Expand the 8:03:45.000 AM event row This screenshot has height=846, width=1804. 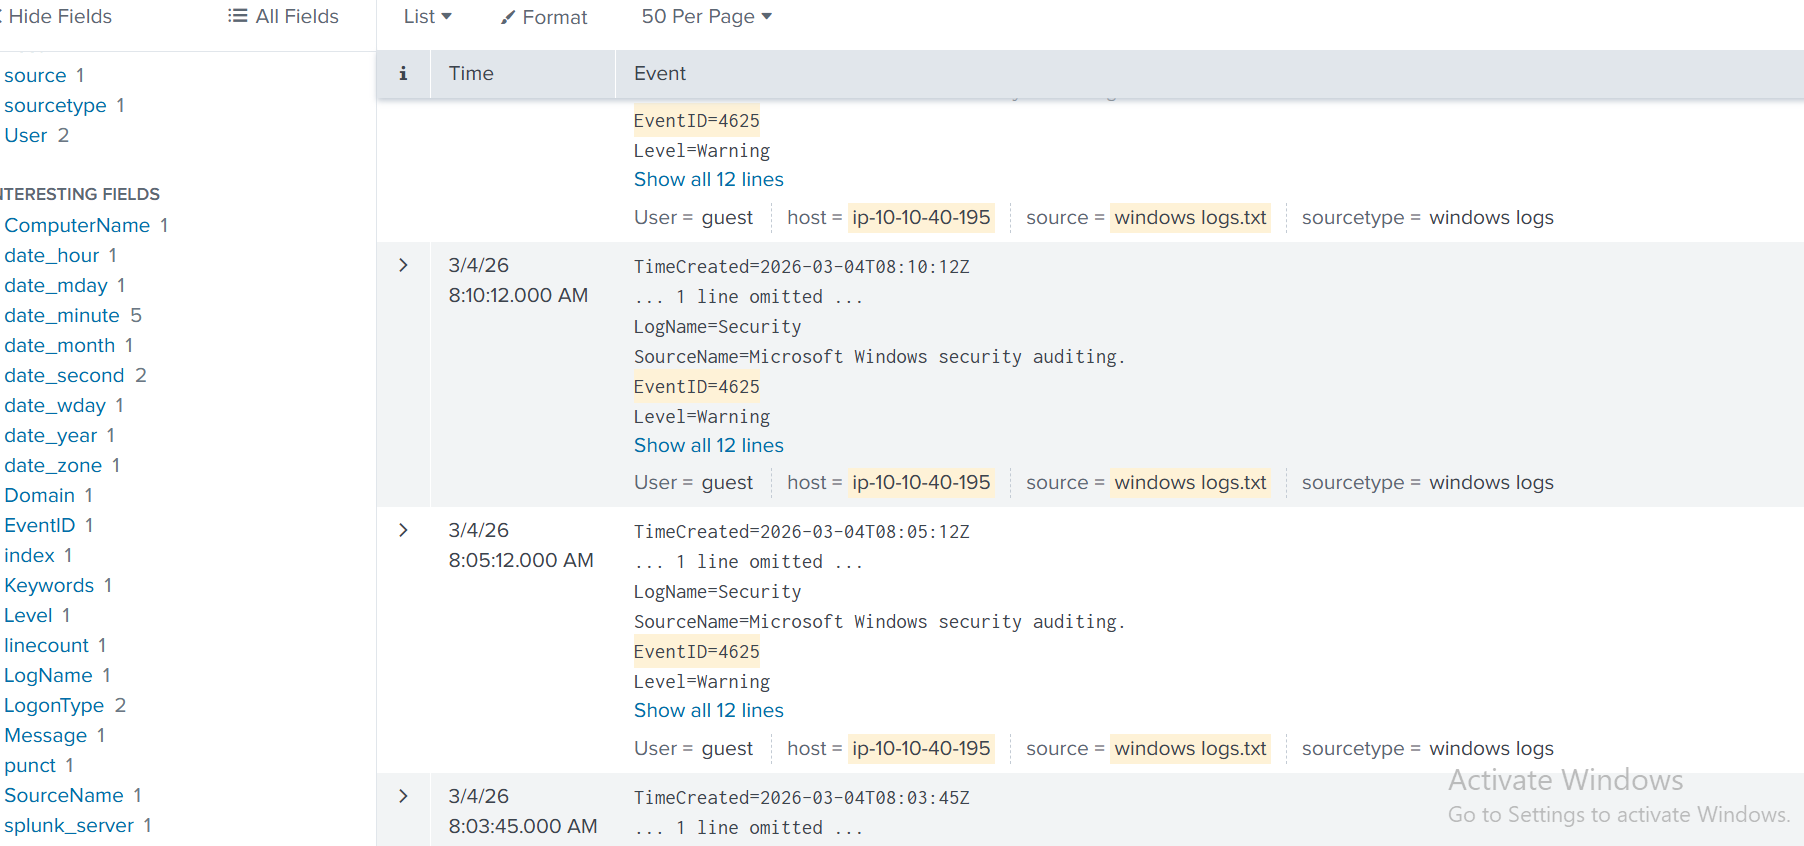403,797
